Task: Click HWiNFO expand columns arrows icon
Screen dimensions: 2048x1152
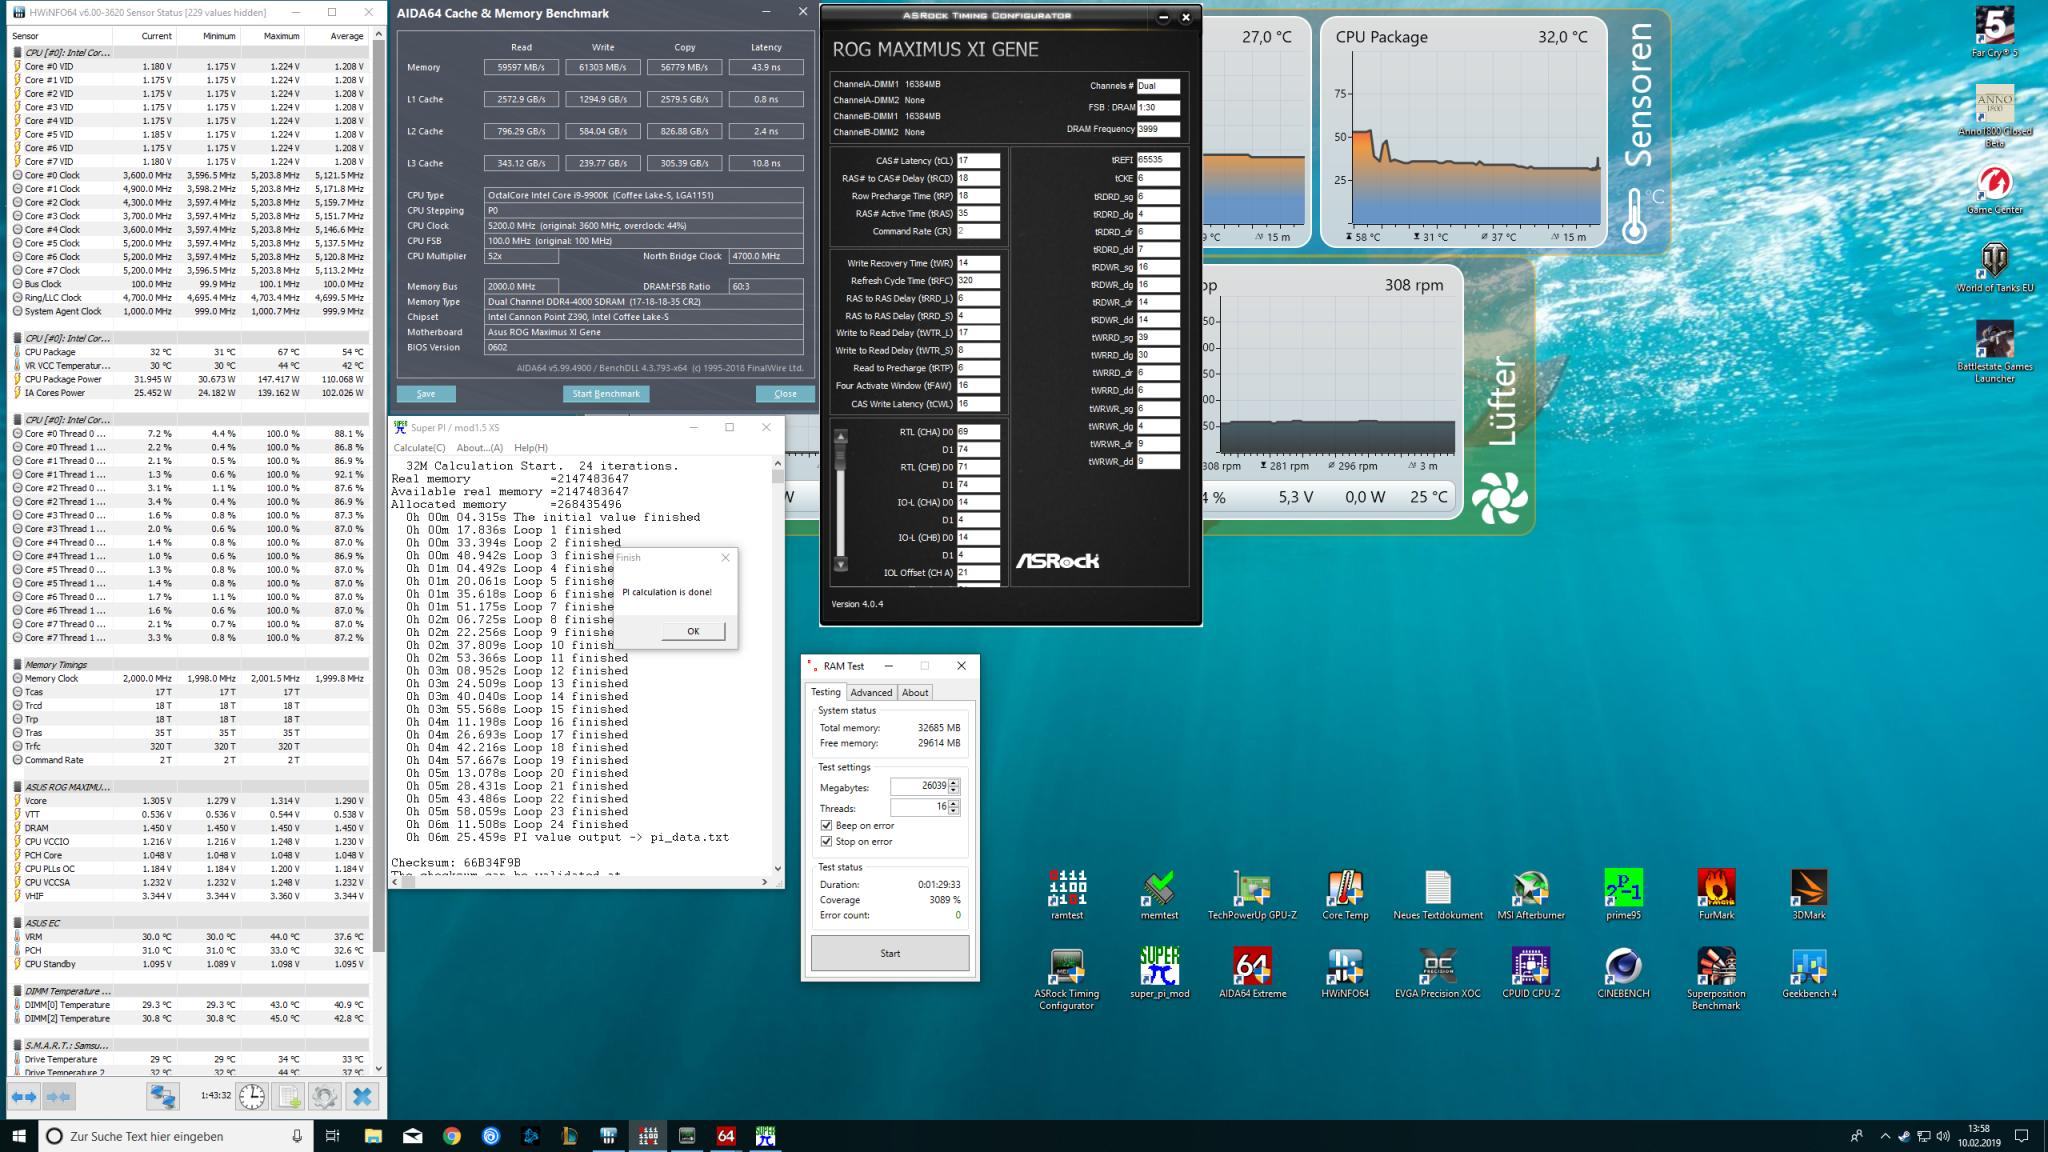Action: tap(23, 1097)
